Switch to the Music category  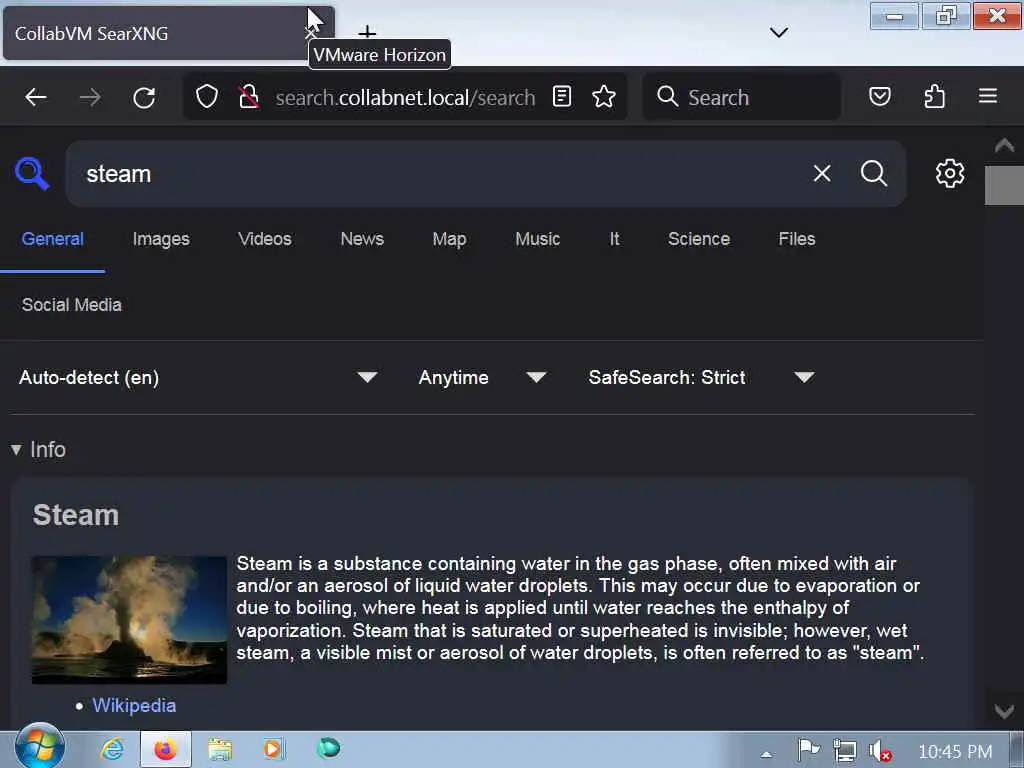537,239
